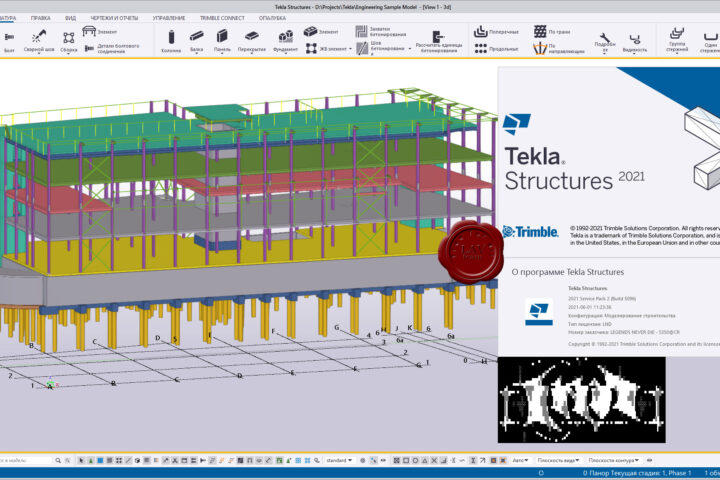The image size is (720, 480).
Task: Select the Сварной шов weld tool
Action: pos(39,40)
